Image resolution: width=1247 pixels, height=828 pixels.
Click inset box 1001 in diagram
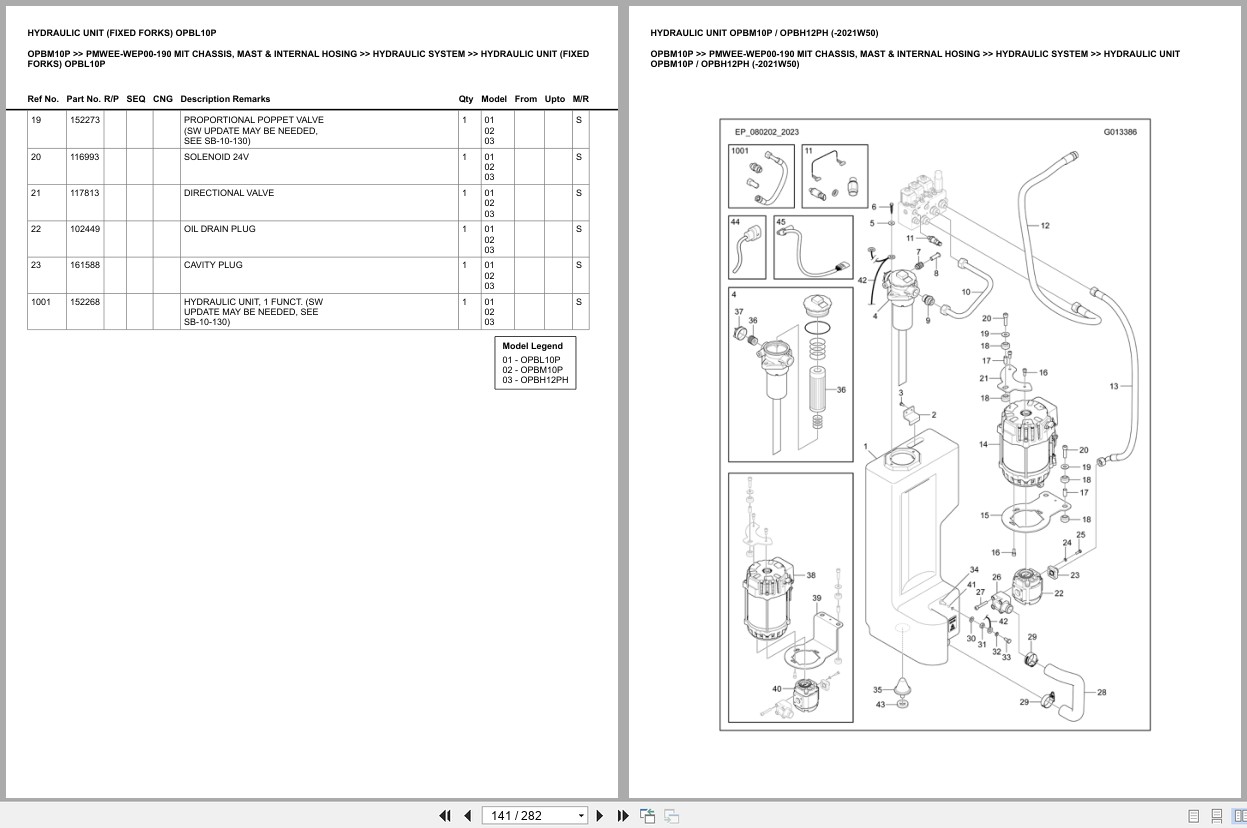coord(762,176)
